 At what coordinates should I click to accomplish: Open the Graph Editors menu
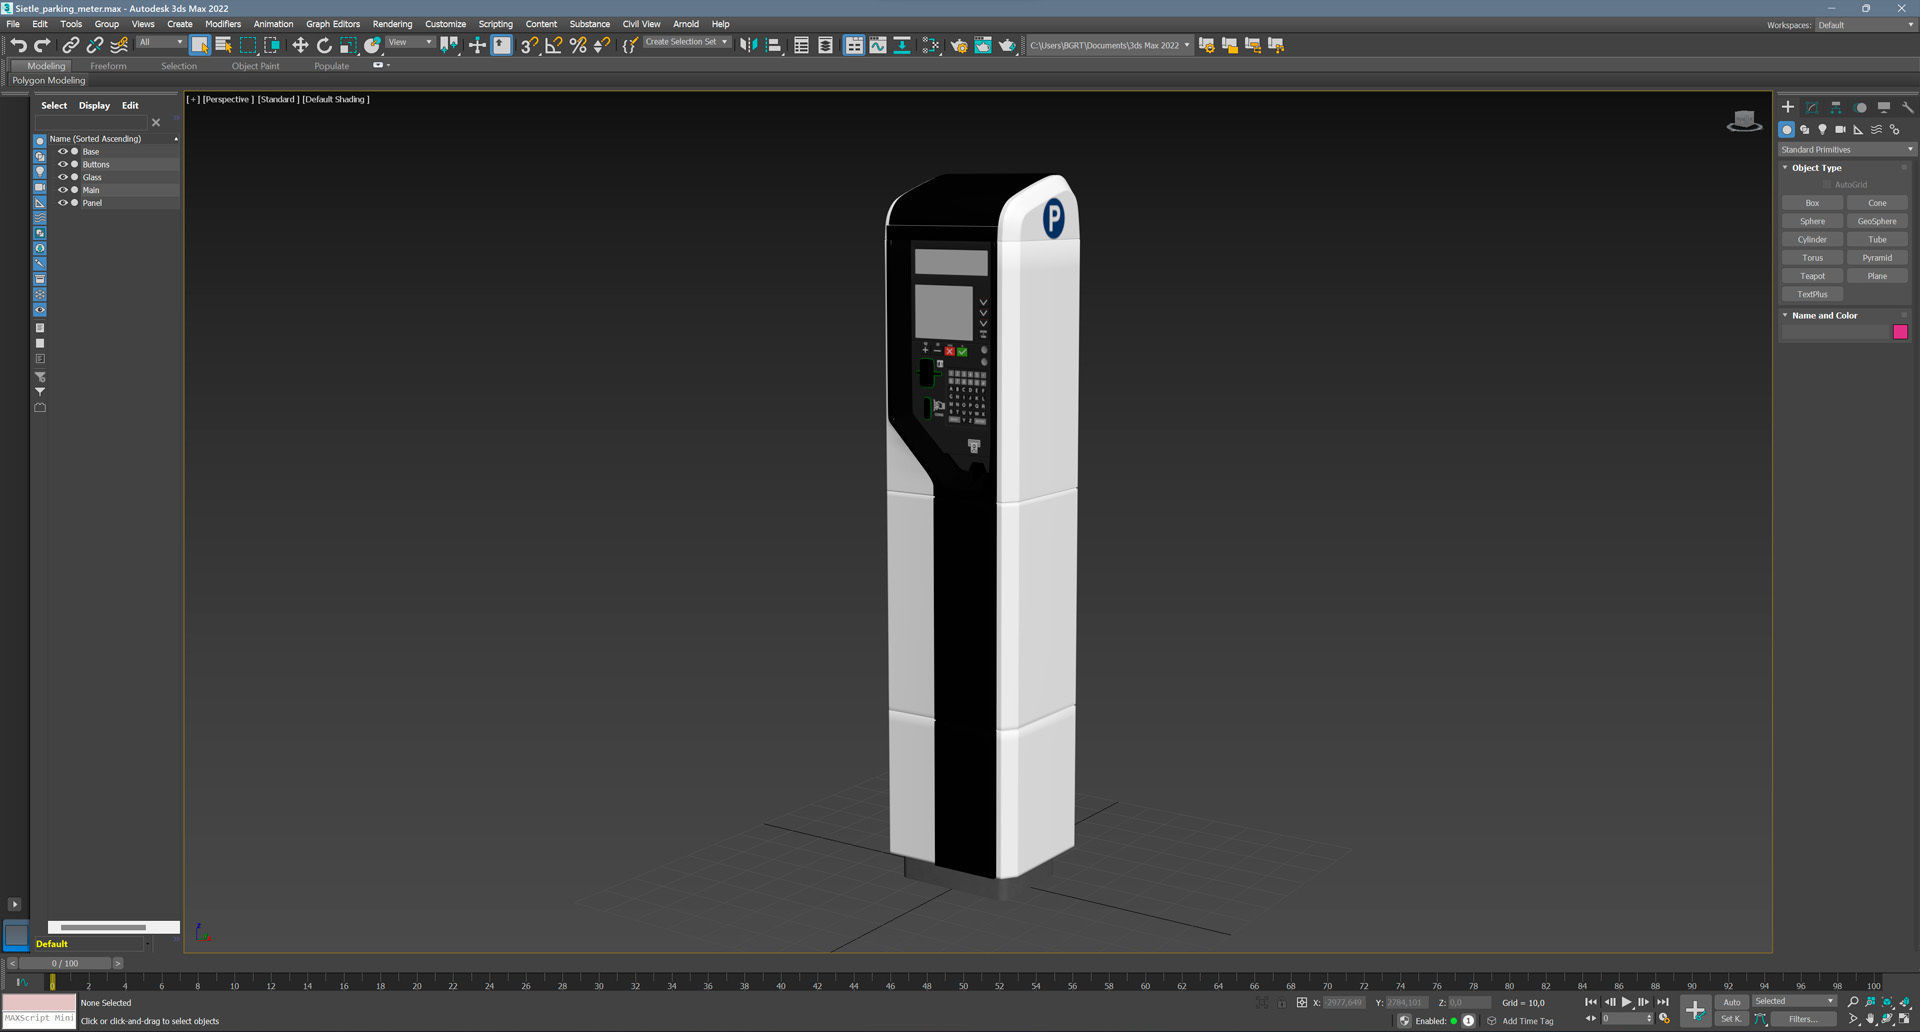pos(333,24)
